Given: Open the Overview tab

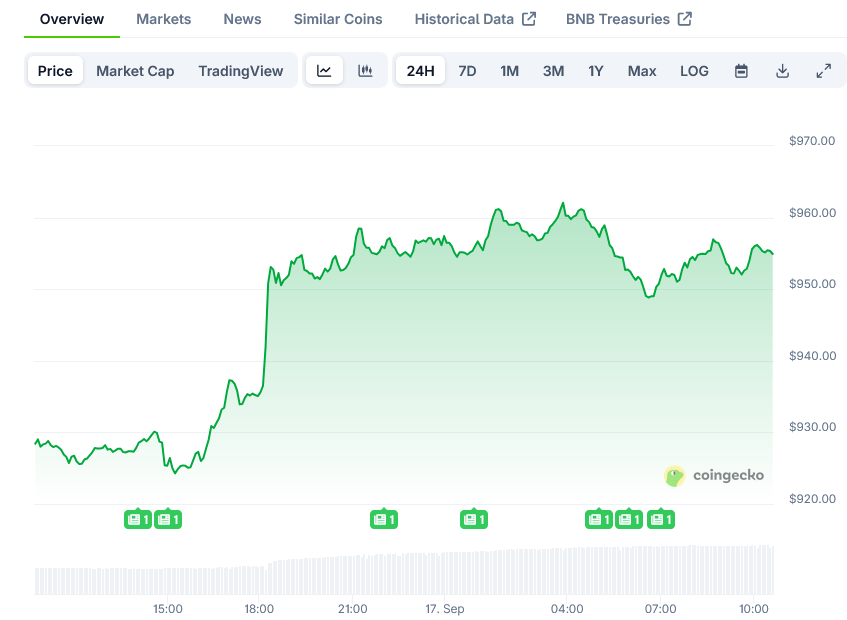Looking at the screenshot, I should click(72, 19).
